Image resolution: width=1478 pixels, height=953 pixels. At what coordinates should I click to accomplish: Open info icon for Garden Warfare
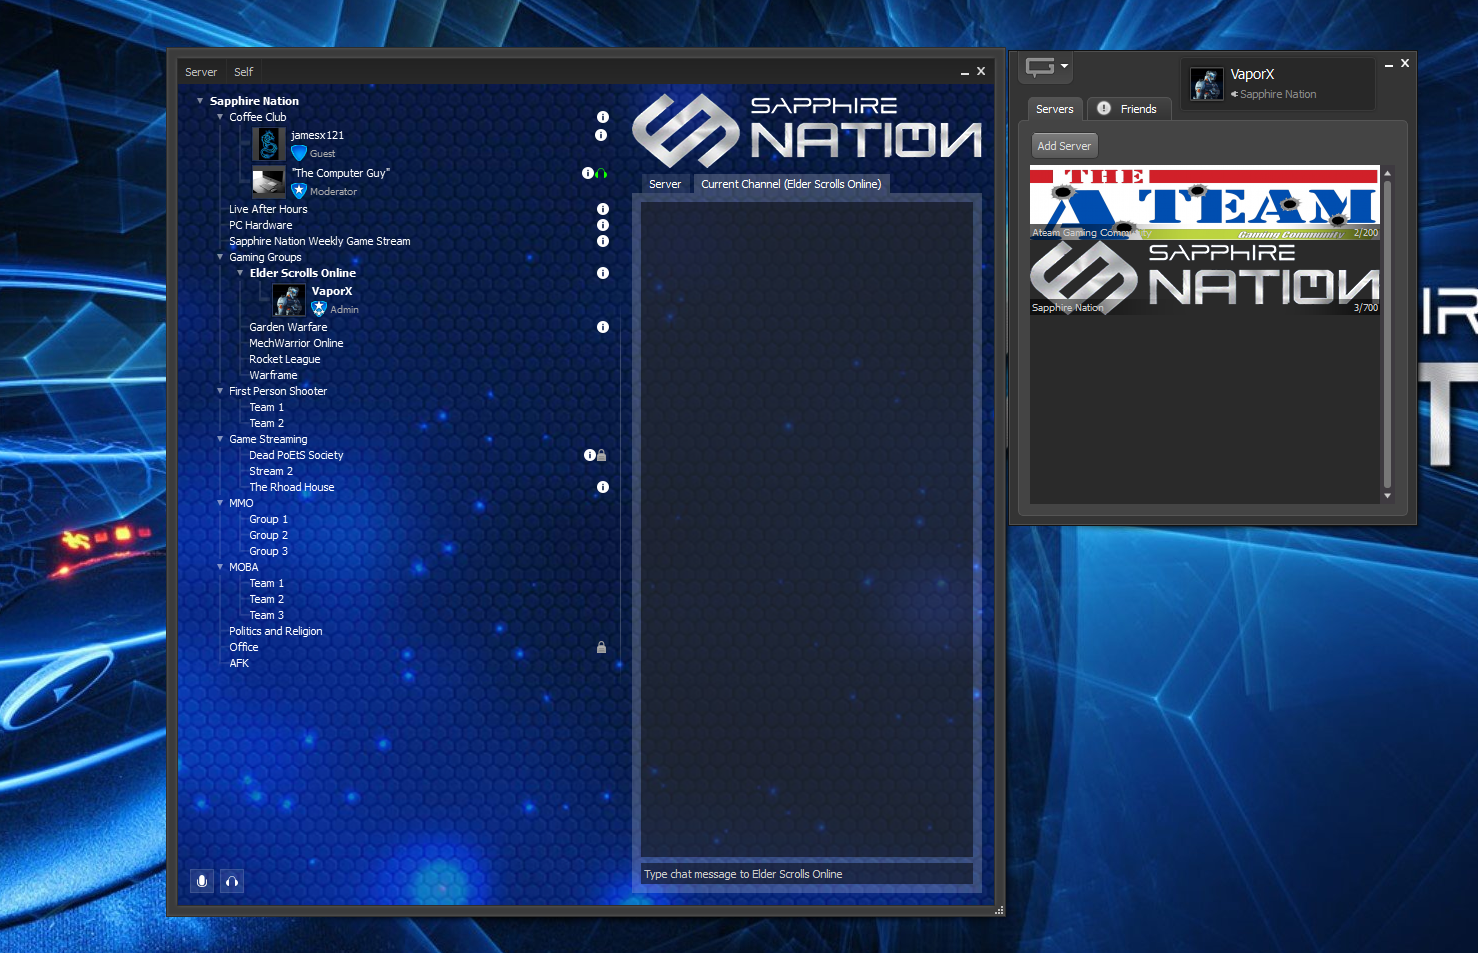pos(603,327)
